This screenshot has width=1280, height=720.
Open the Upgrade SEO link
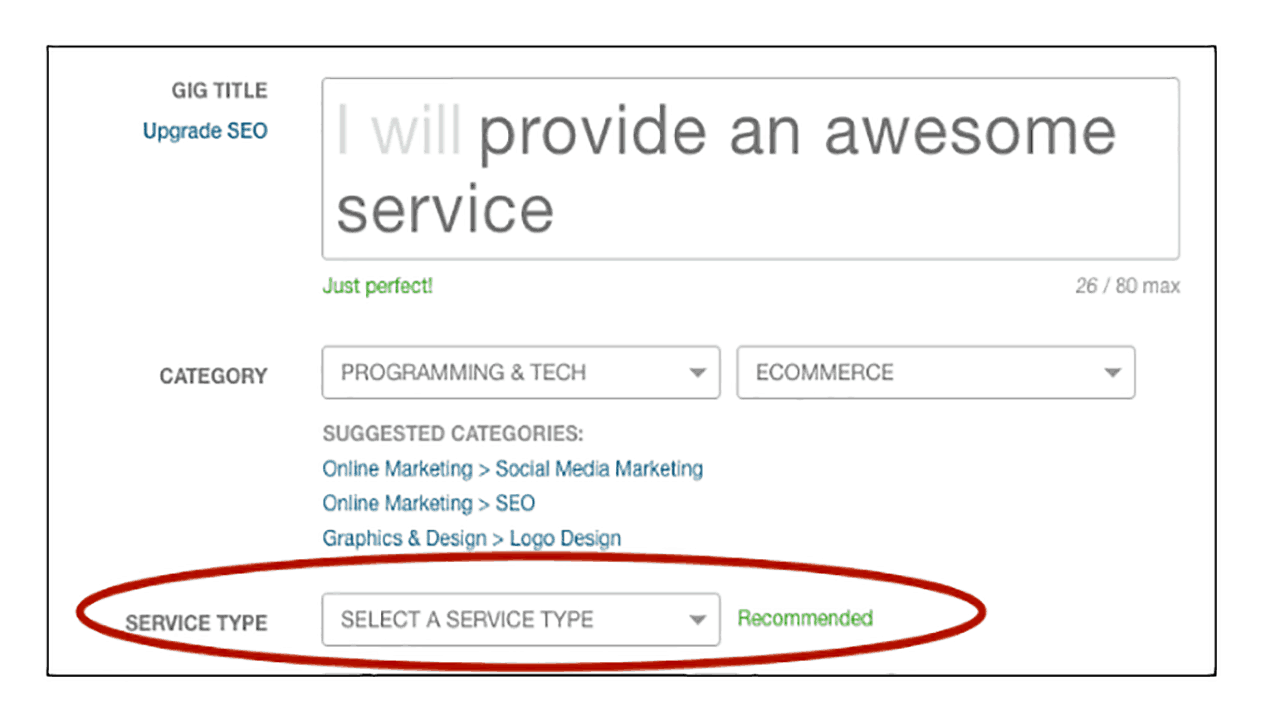(205, 131)
